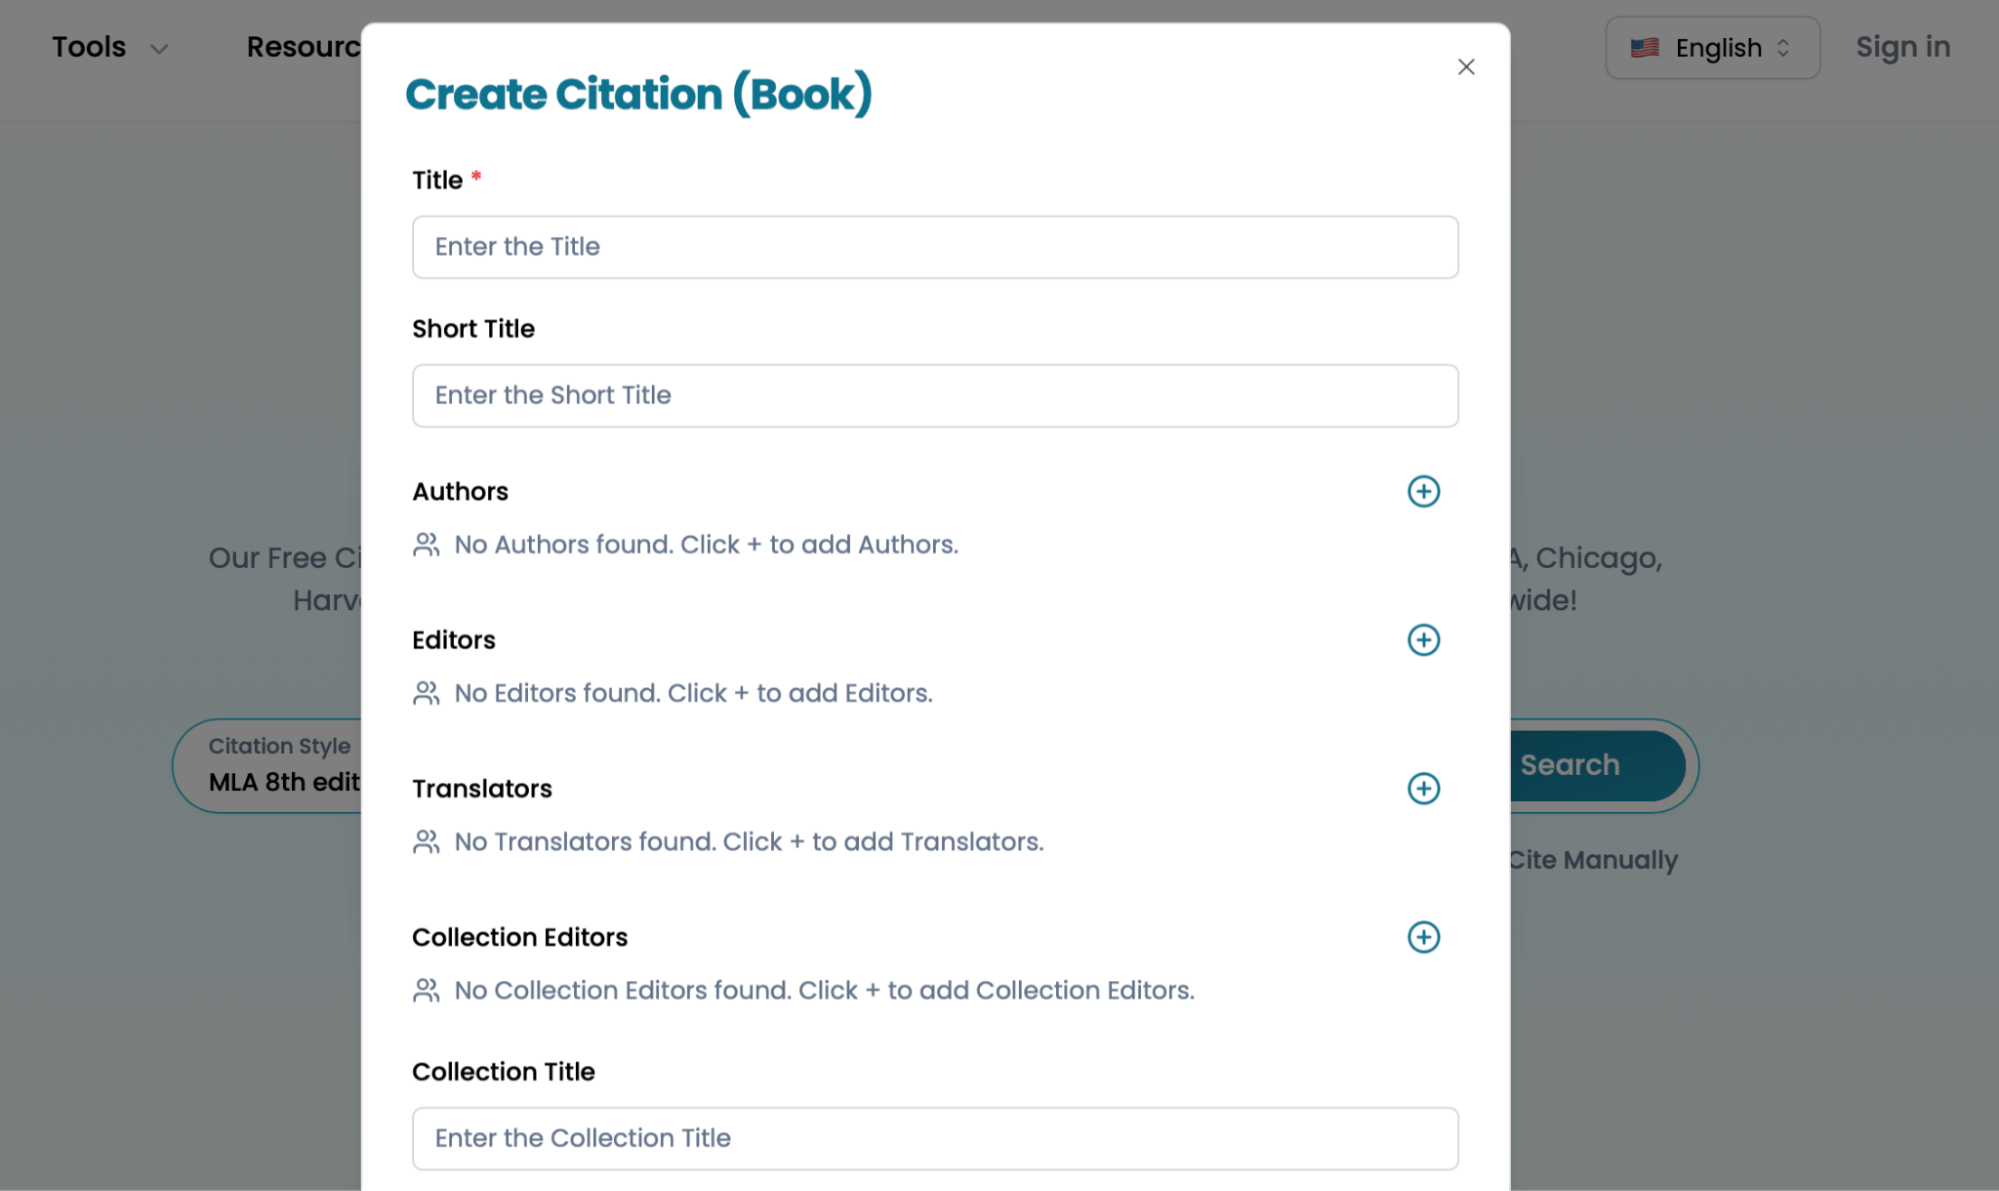The width and height of the screenshot is (1999, 1191).
Task: Click Sign in
Action: [1902, 46]
